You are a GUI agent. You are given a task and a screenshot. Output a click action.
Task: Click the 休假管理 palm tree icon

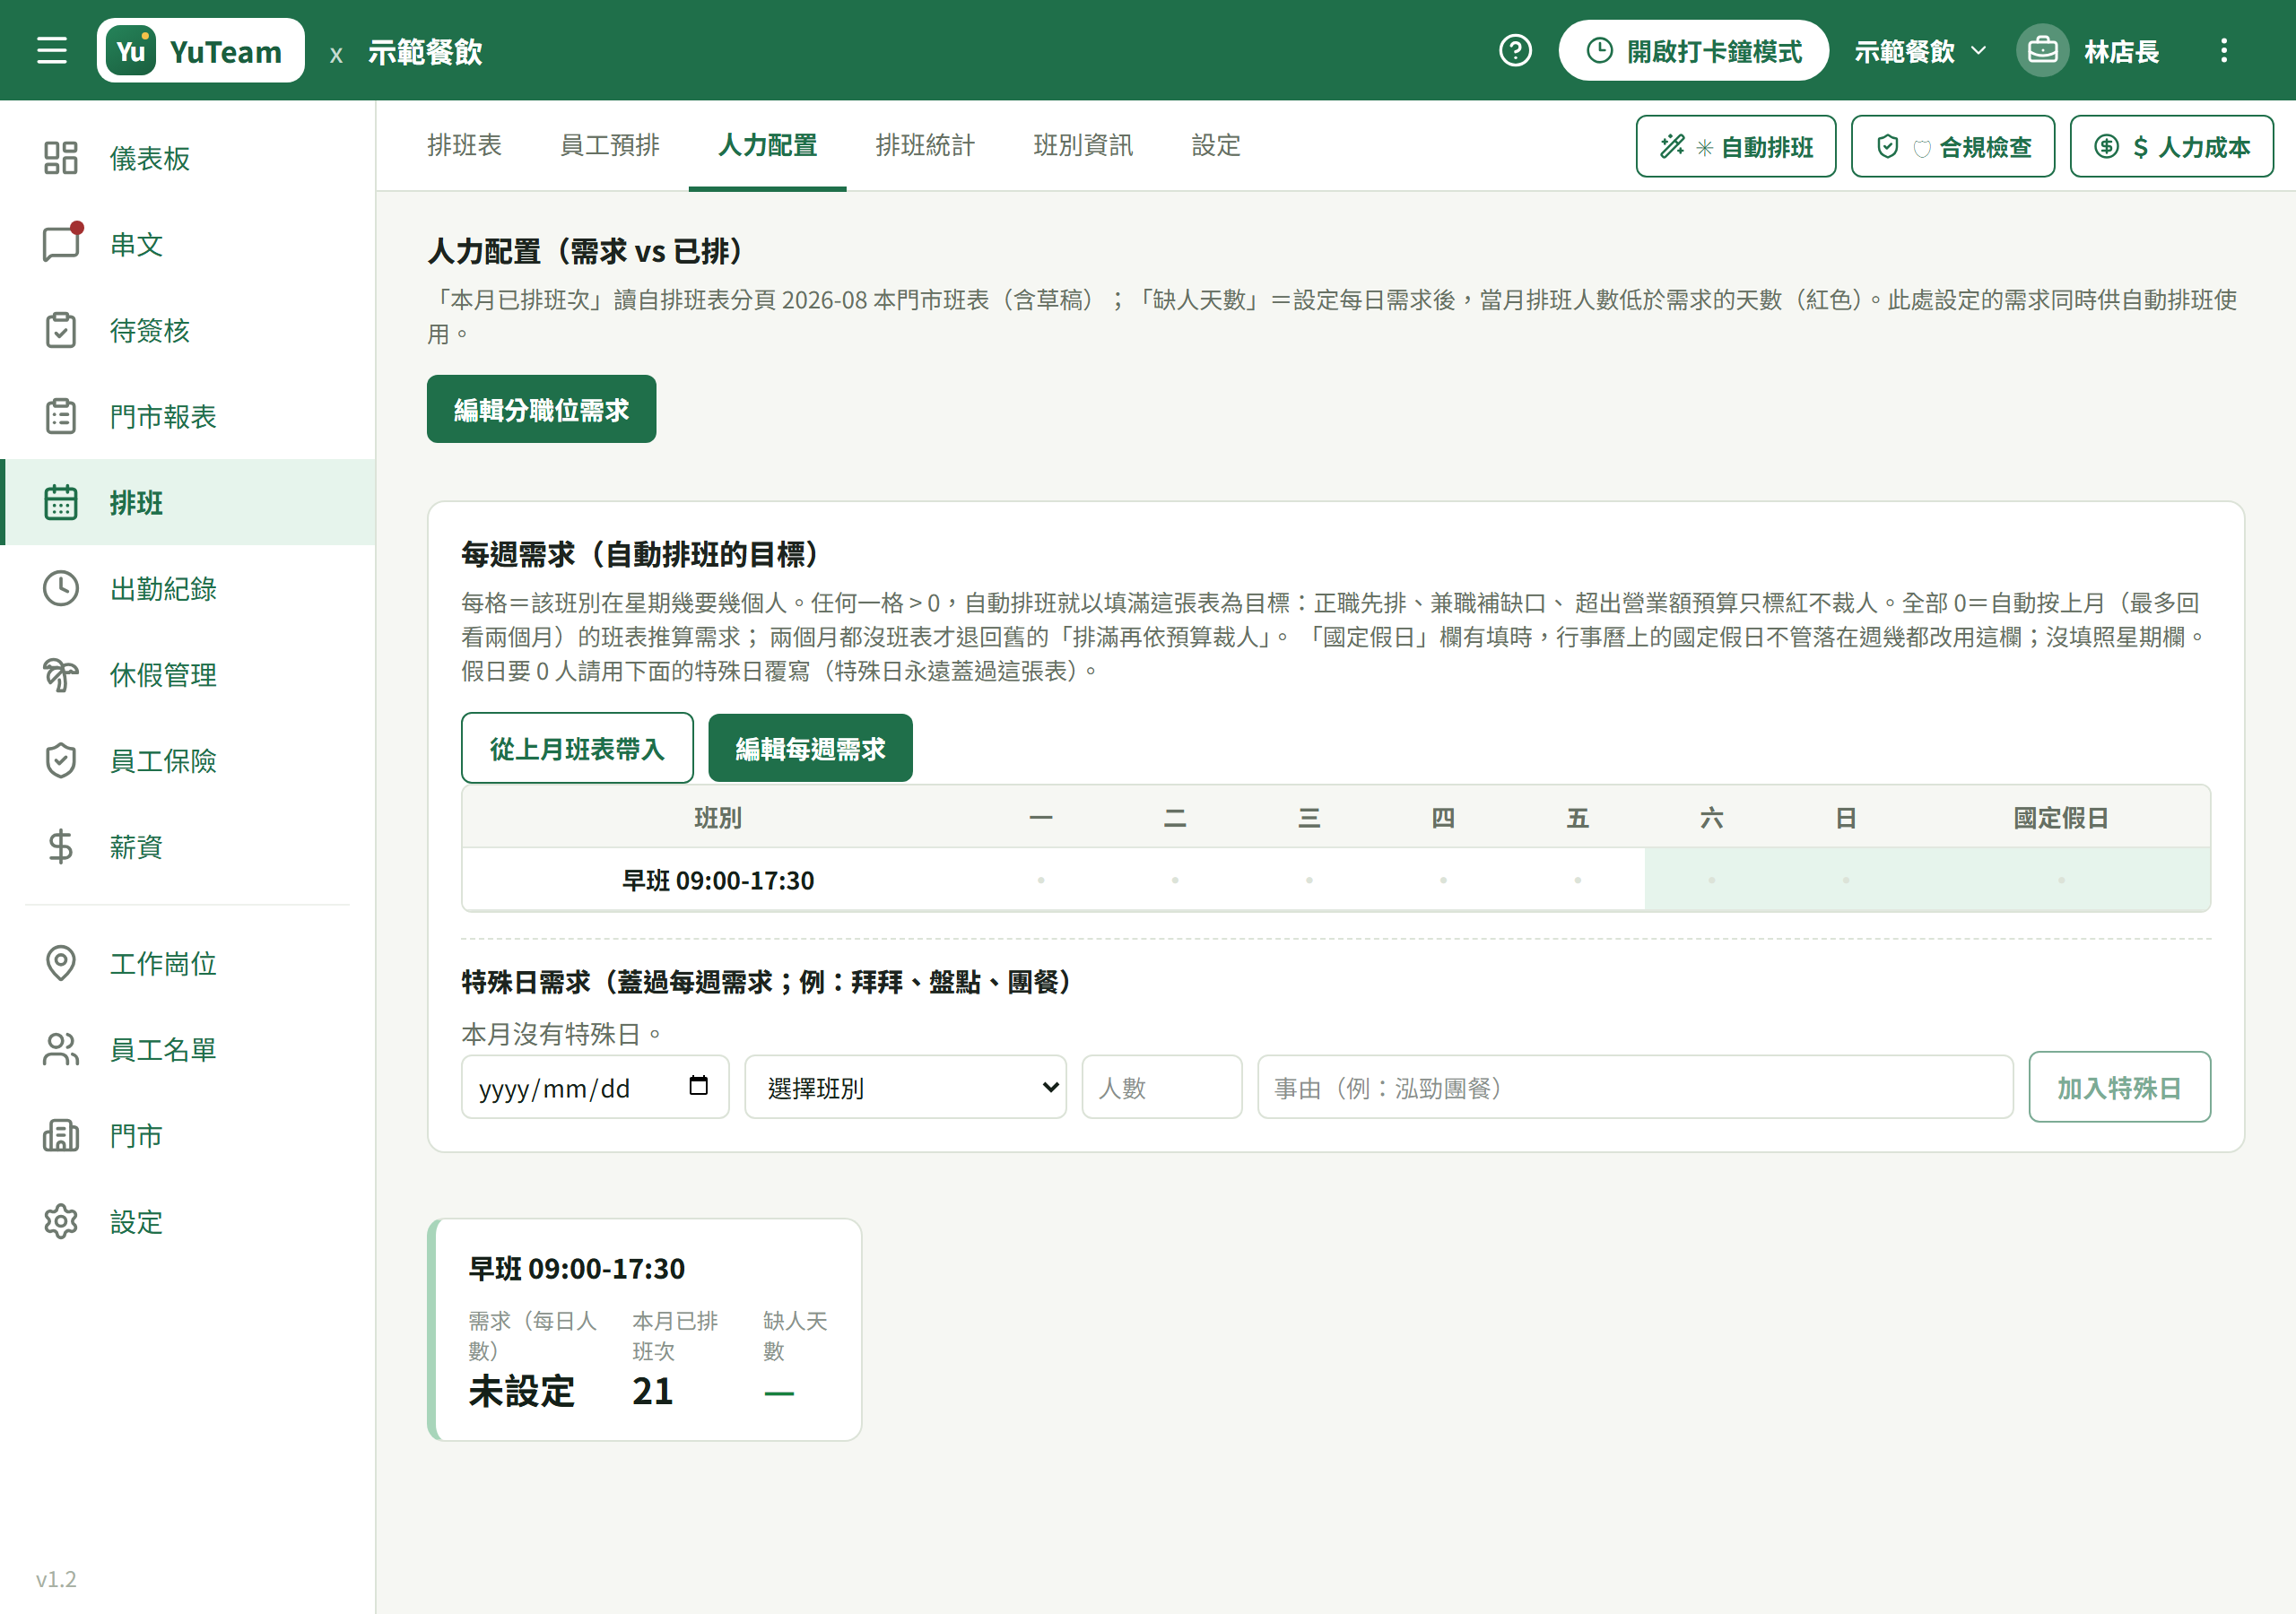click(x=61, y=674)
